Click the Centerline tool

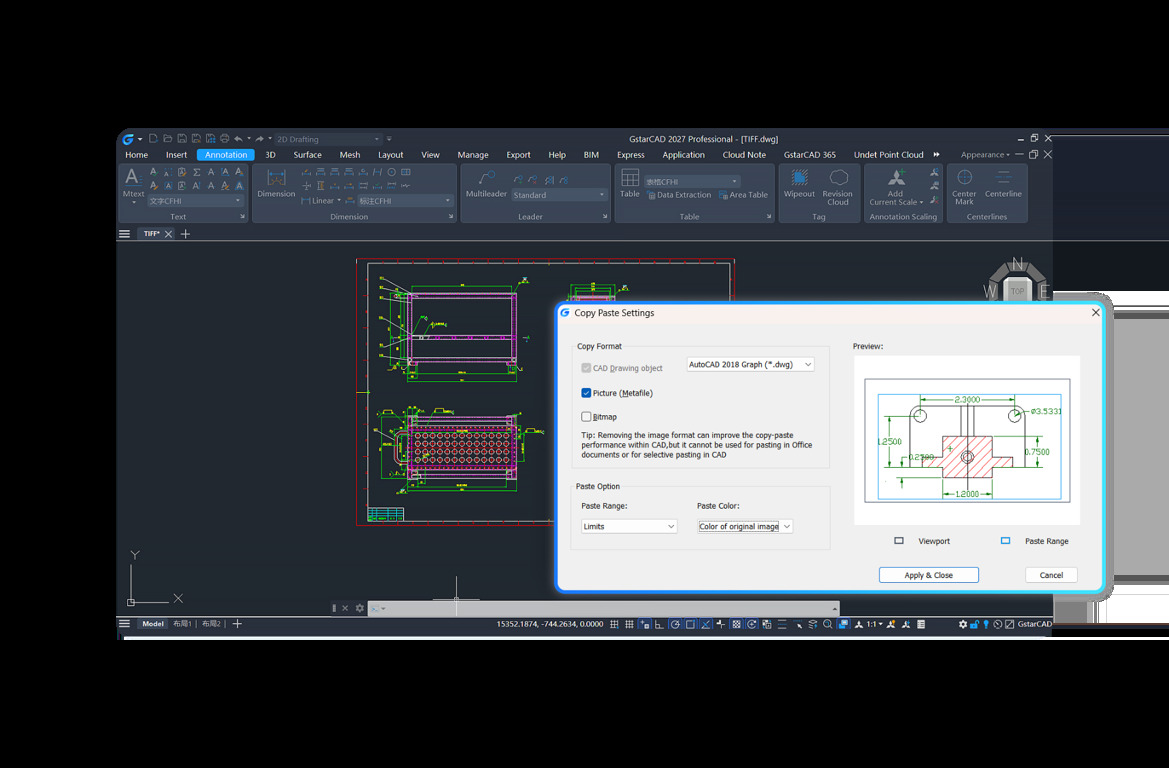1003,183
